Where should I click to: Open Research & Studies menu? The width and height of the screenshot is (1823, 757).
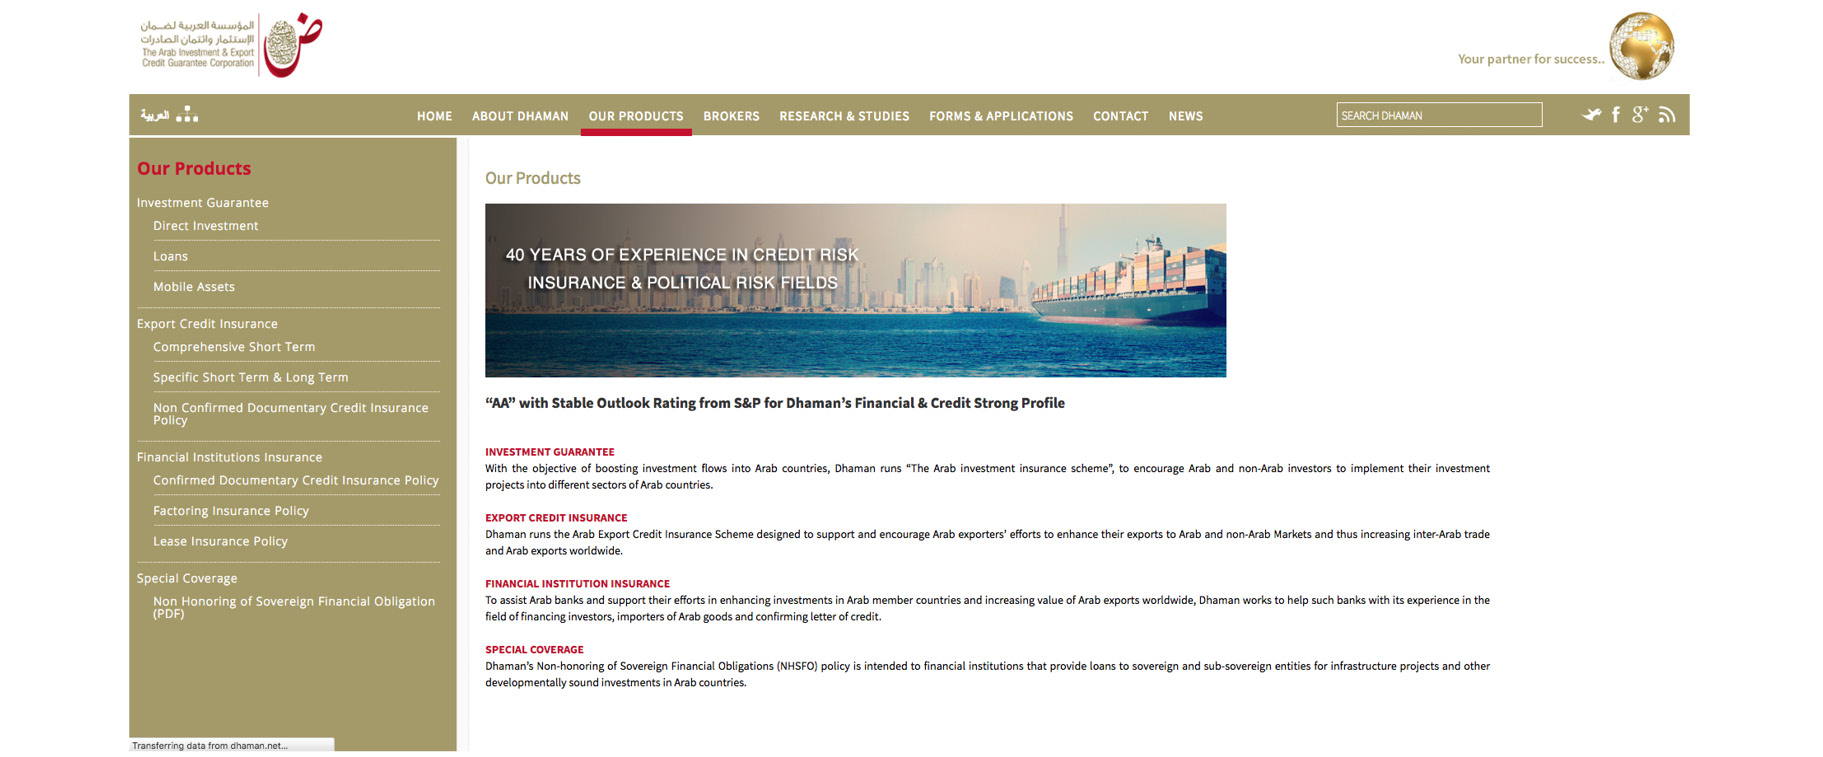tap(844, 116)
